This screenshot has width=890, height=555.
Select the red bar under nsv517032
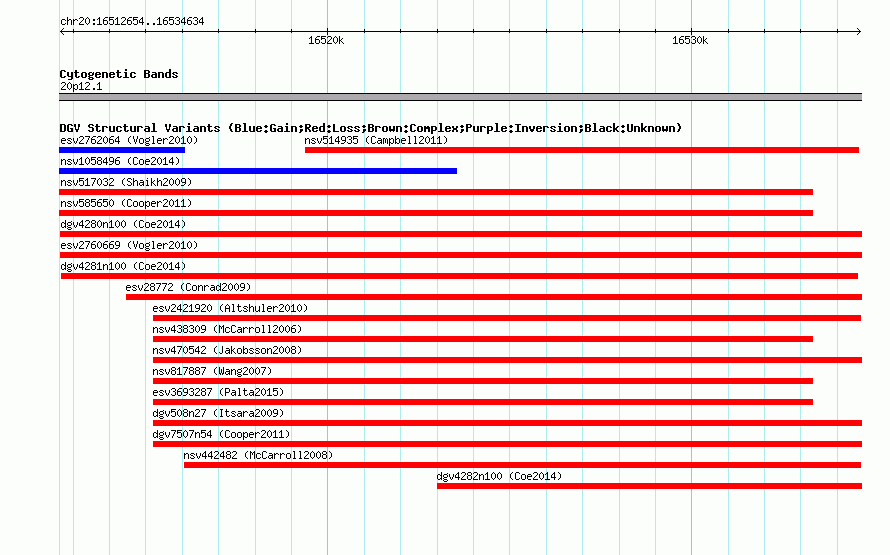[x=436, y=192]
